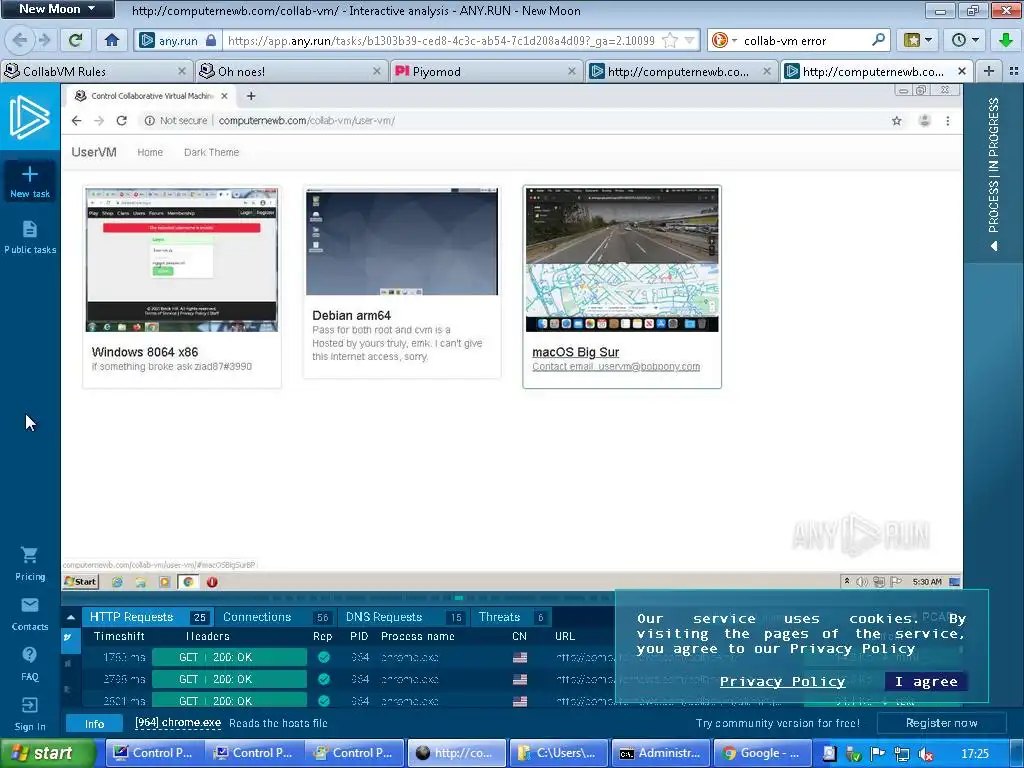The image size is (1024, 768).
Task: Select the Connections tab
Action: tap(276, 617)
